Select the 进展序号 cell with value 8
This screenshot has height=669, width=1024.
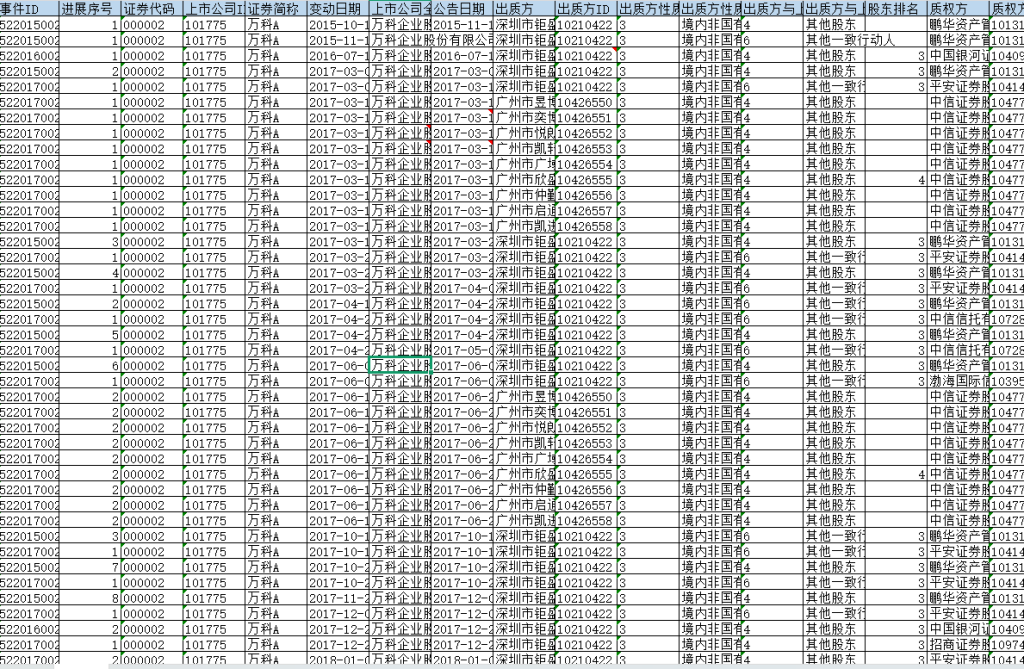coord(90,598)
